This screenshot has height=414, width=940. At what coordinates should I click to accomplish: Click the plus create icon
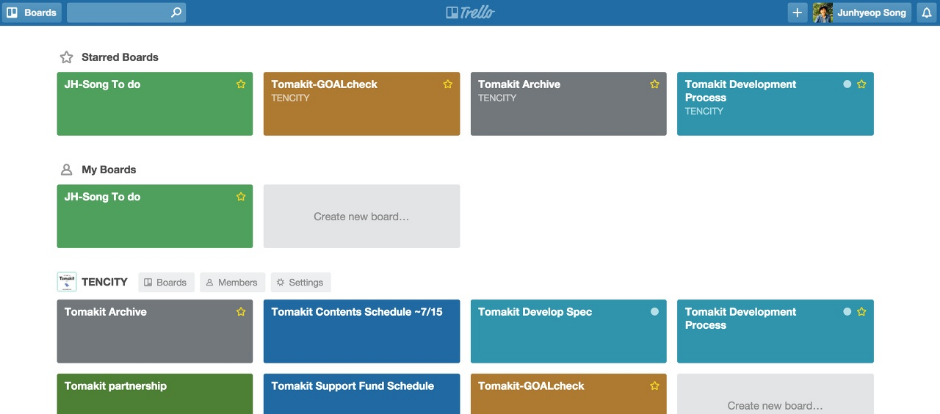click(x=797, y=13)
